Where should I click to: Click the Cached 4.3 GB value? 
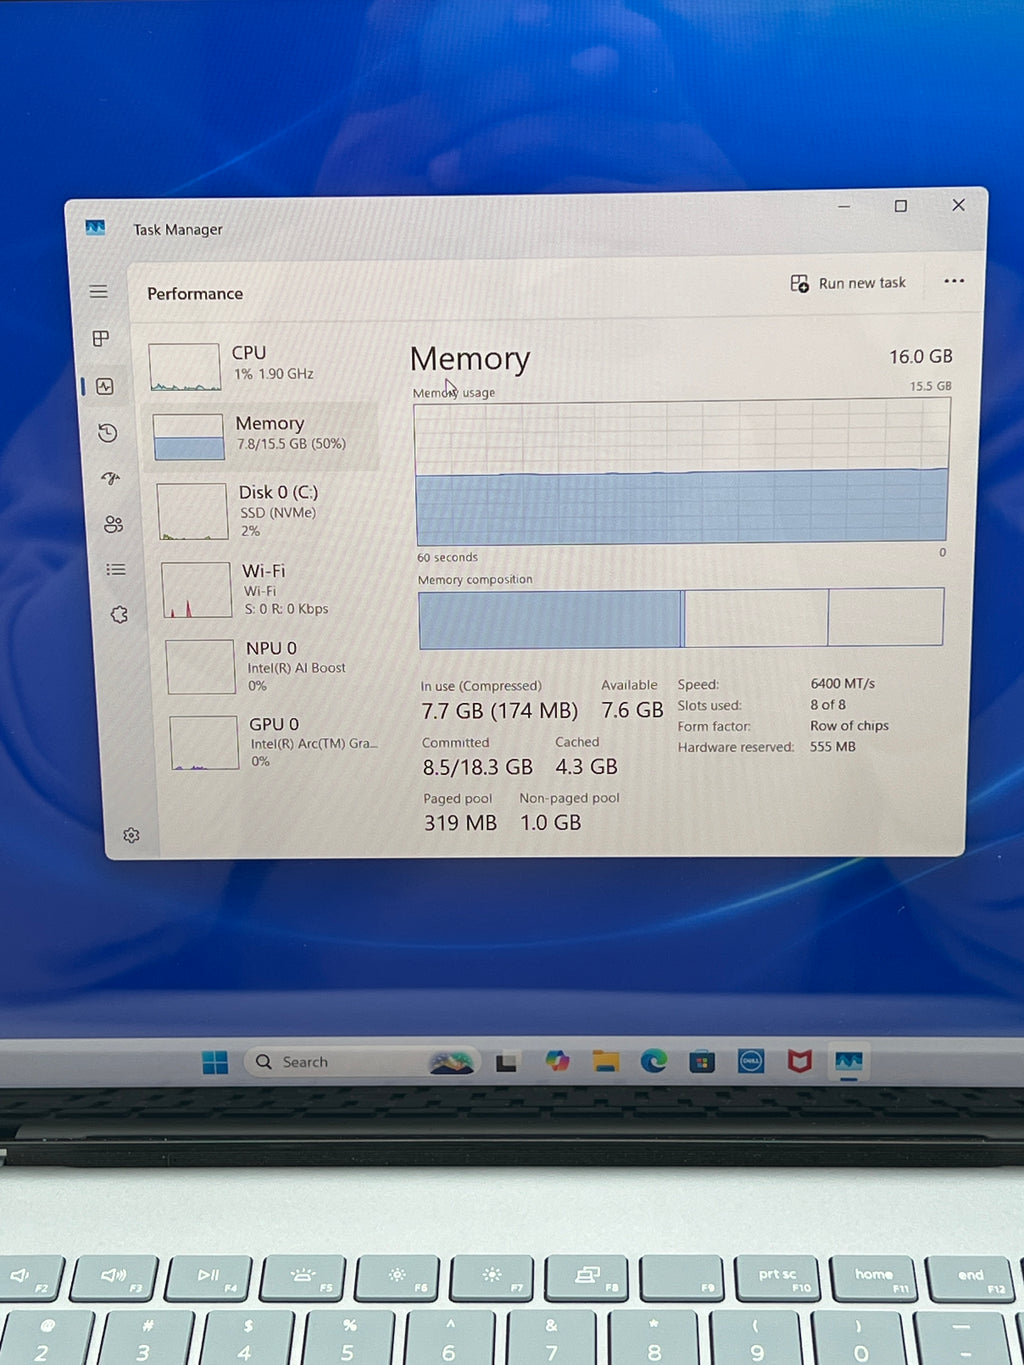tap(587, 767)
